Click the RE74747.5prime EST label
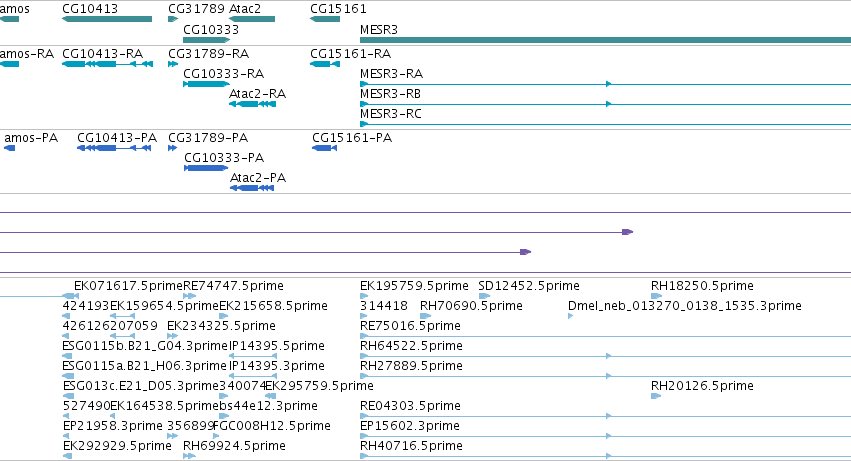 [233, 286]
